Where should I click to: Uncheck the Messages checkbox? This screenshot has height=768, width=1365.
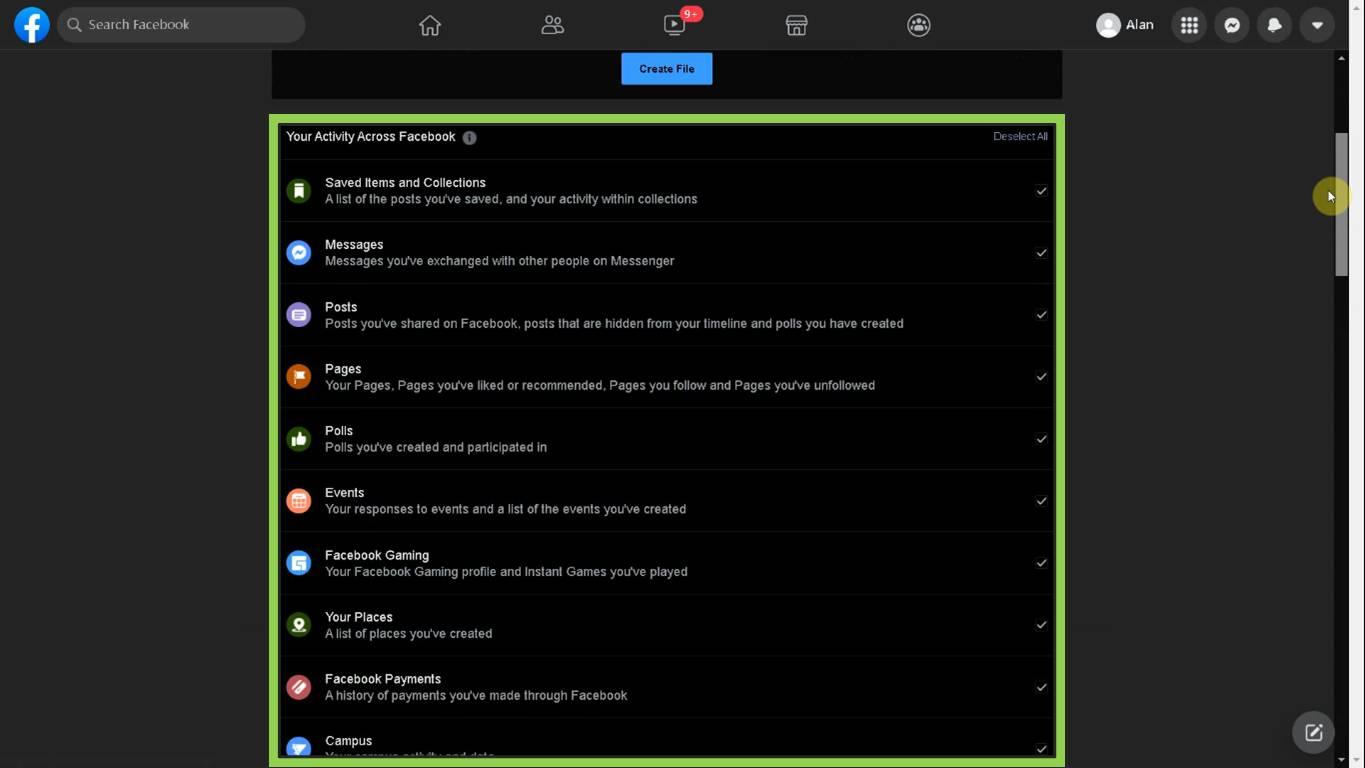[x=1041, y=253]
